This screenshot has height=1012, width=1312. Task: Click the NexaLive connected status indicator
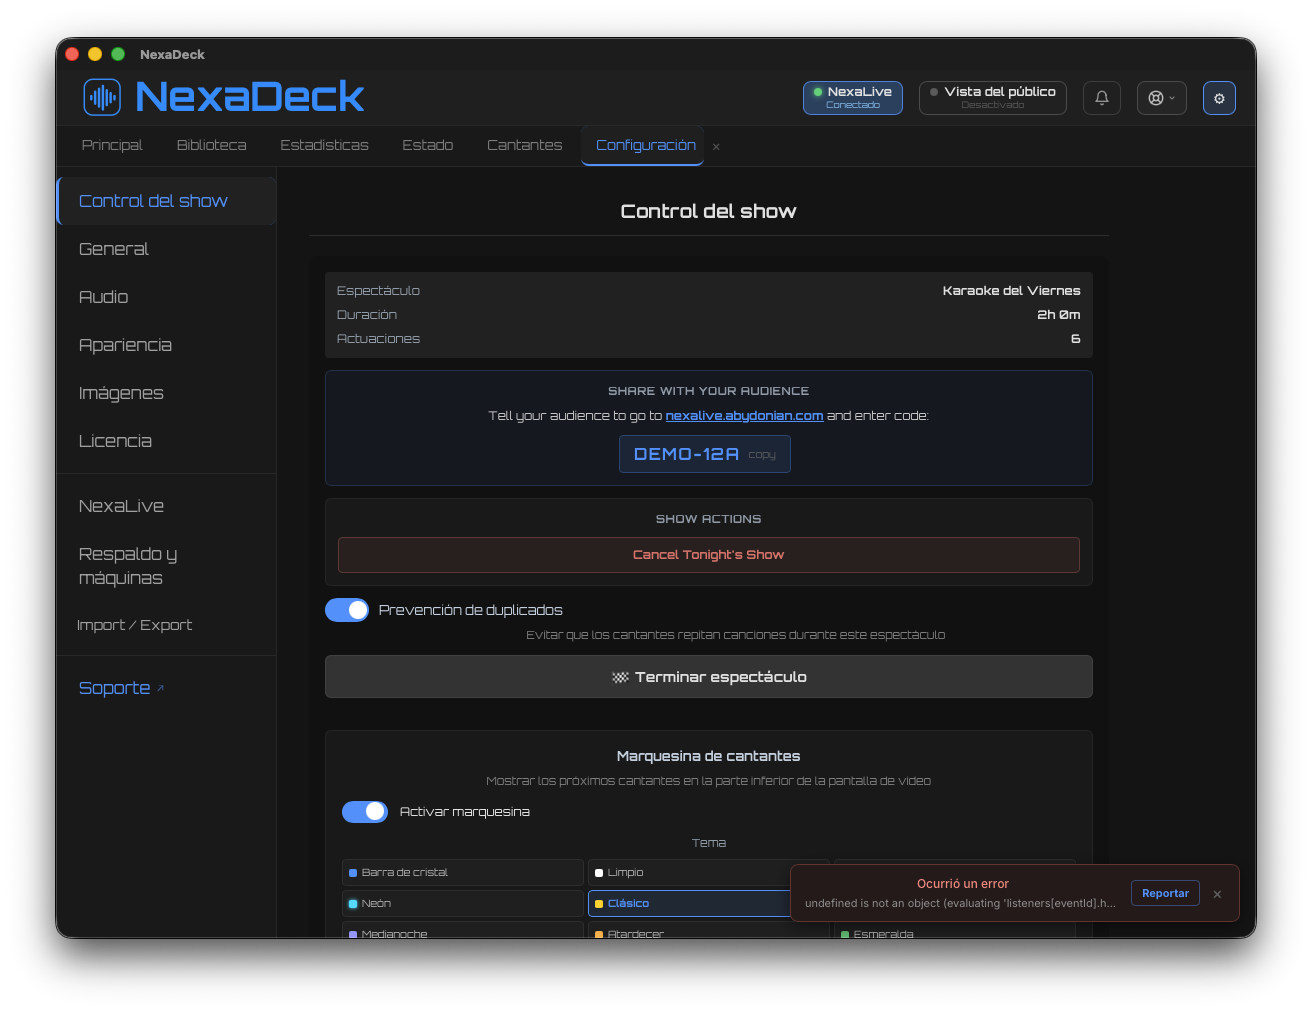coord(853,98)
